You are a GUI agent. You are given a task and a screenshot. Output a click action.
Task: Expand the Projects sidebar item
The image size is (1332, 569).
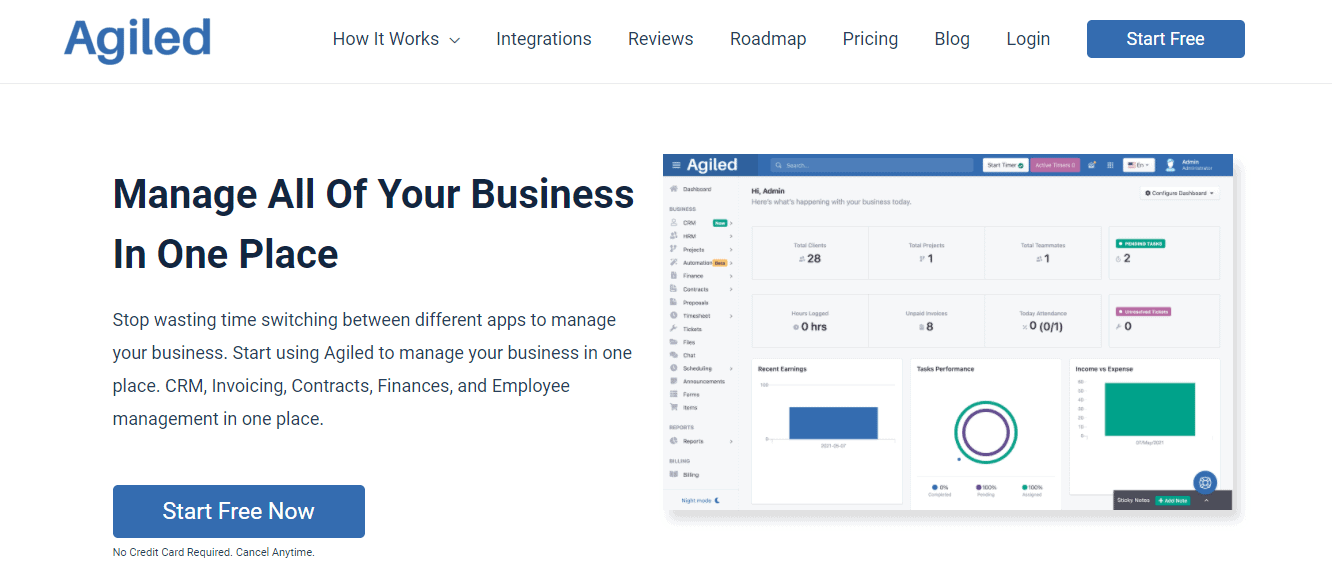(x=700, y=249)
